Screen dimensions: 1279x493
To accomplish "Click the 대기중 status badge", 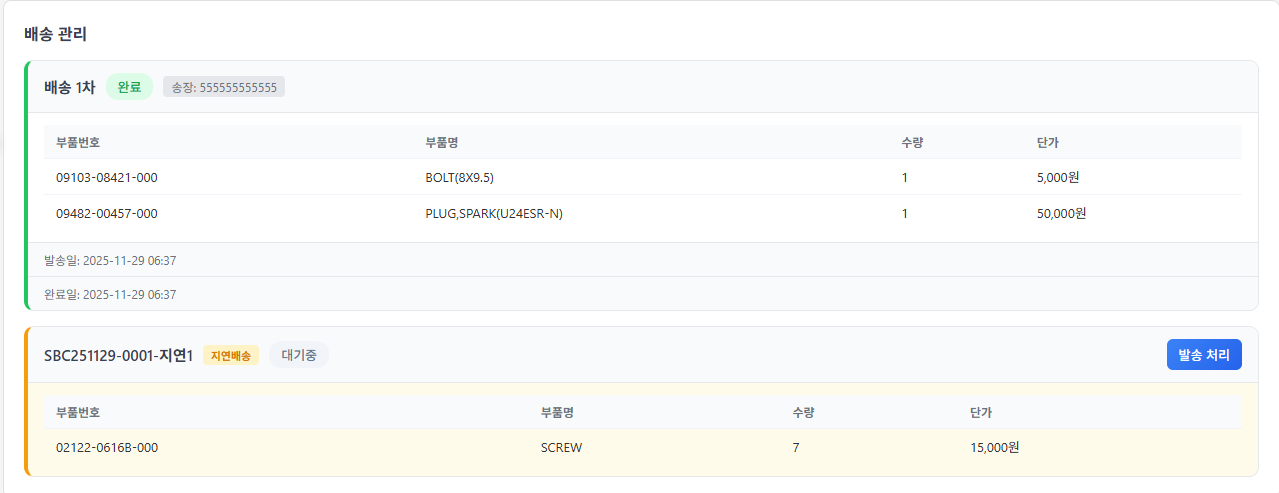I will [x=298, y=355].
